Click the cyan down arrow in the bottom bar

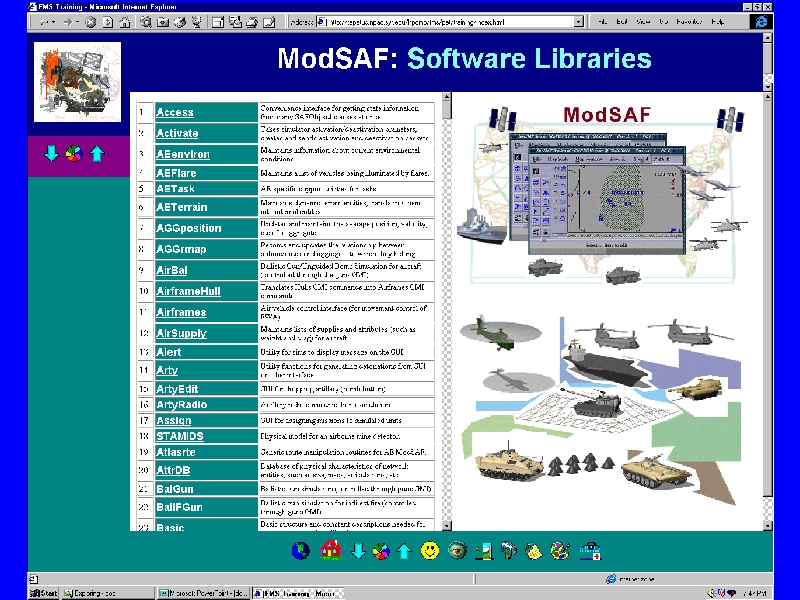(358, 551)
